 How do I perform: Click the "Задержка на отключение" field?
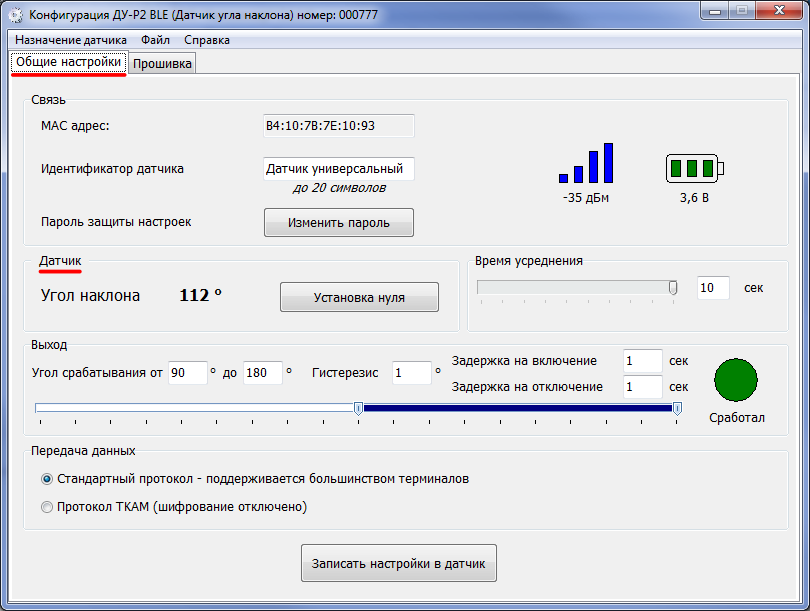click(643, 387)
